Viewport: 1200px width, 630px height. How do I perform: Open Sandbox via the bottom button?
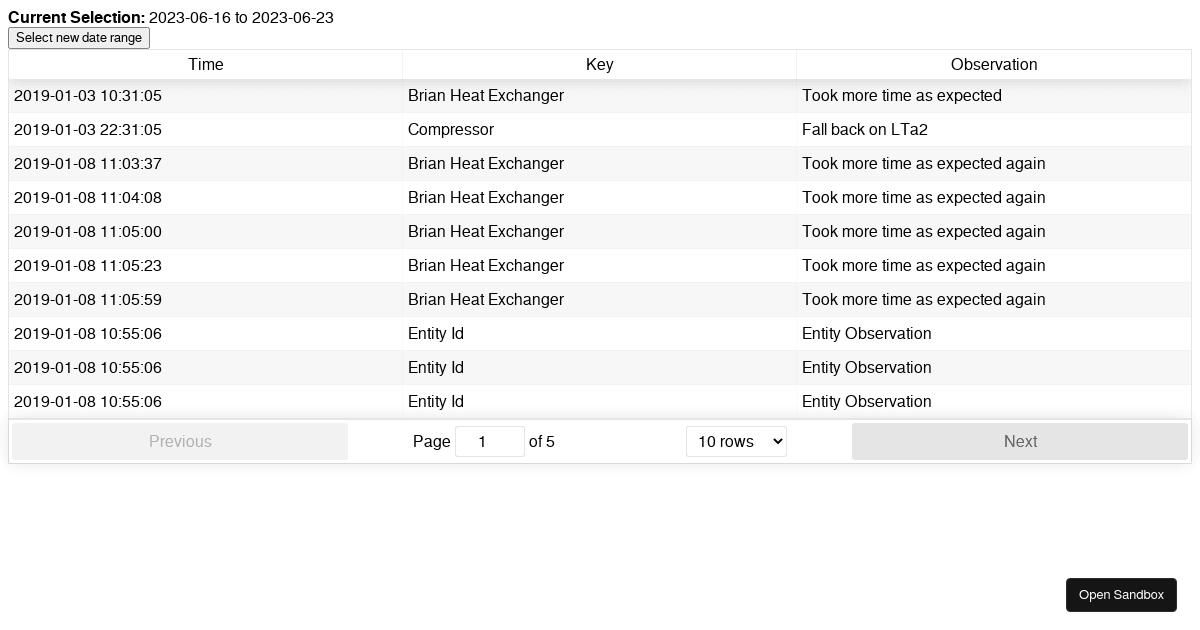tap(1121, 595)
